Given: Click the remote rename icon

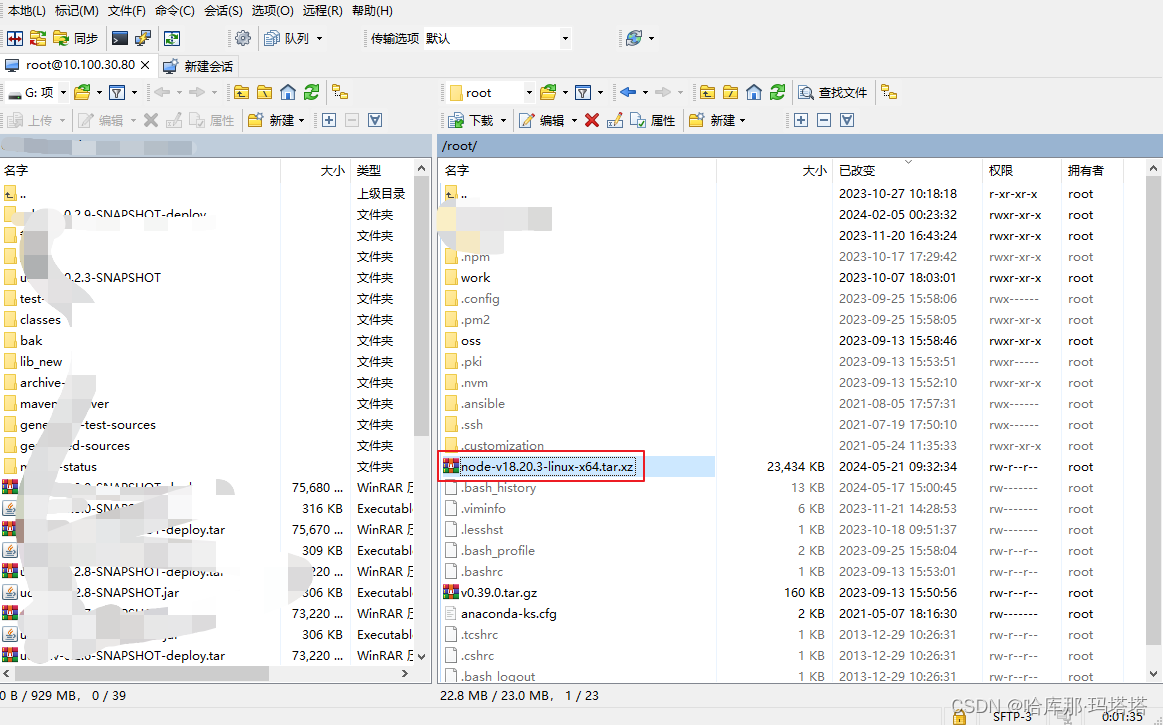Looking at the screenshot, I should [x=615, y=120].
